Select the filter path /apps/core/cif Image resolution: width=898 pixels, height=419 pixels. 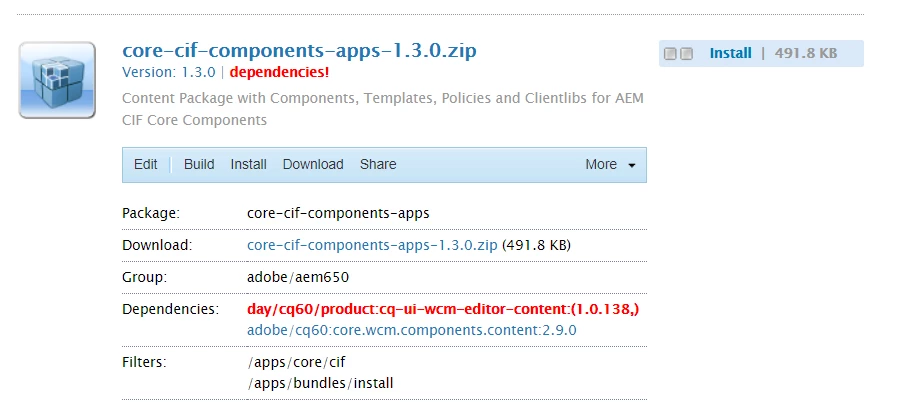(296, 362)
